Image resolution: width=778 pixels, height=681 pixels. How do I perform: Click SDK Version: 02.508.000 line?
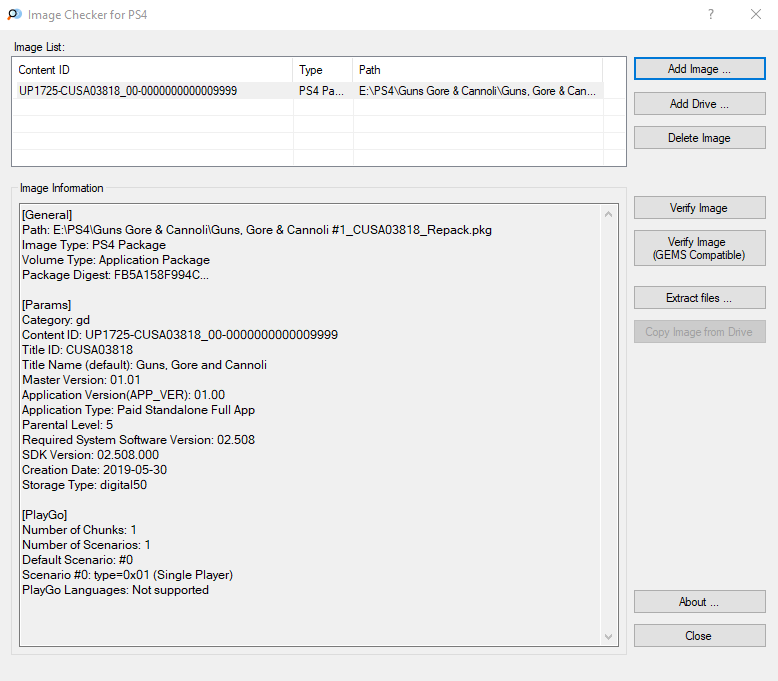tap(90, 455)
